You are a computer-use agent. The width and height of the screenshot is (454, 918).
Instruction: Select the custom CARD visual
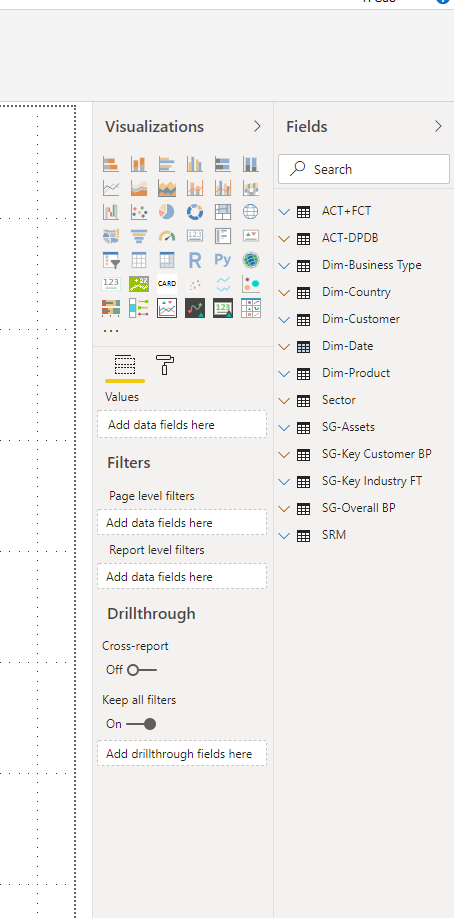(x=167, y=284)
